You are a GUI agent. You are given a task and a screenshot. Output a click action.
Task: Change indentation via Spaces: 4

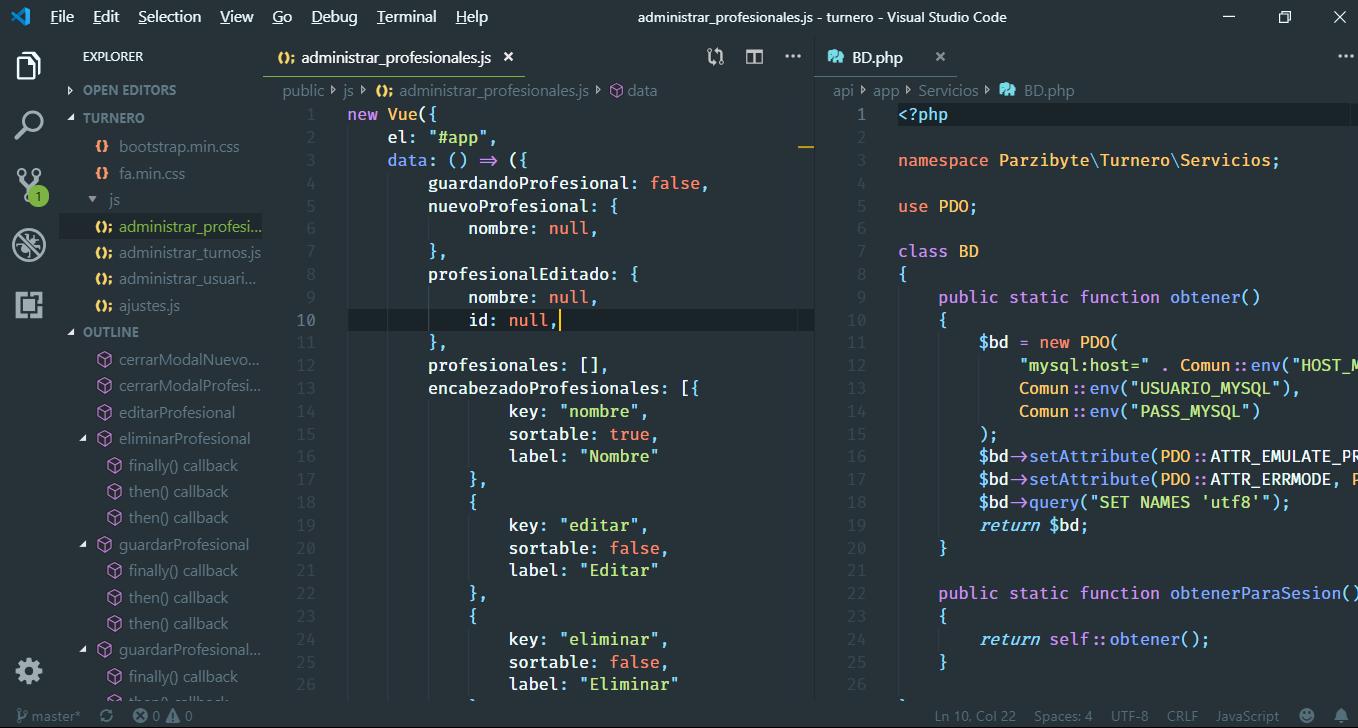point(1063,716)
